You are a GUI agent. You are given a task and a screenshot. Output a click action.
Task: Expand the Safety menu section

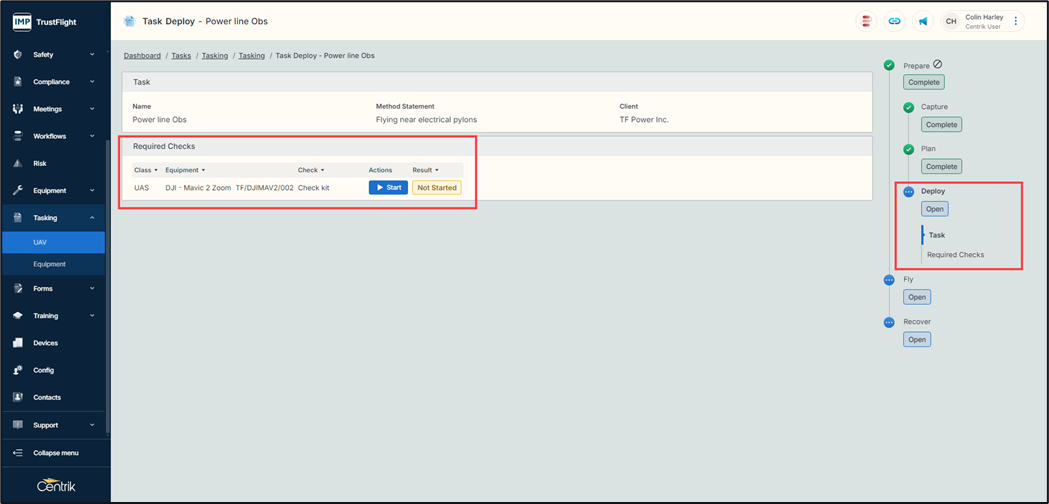tap(54, 55)
